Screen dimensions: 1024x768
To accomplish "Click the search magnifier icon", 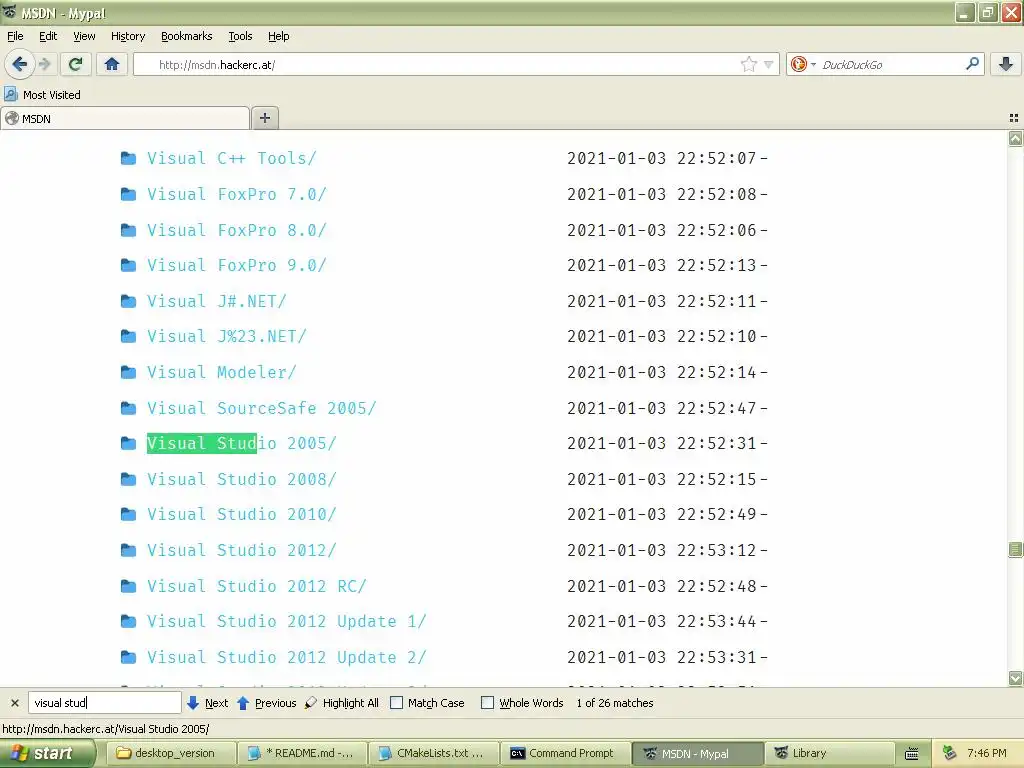I will click(972, 64).
